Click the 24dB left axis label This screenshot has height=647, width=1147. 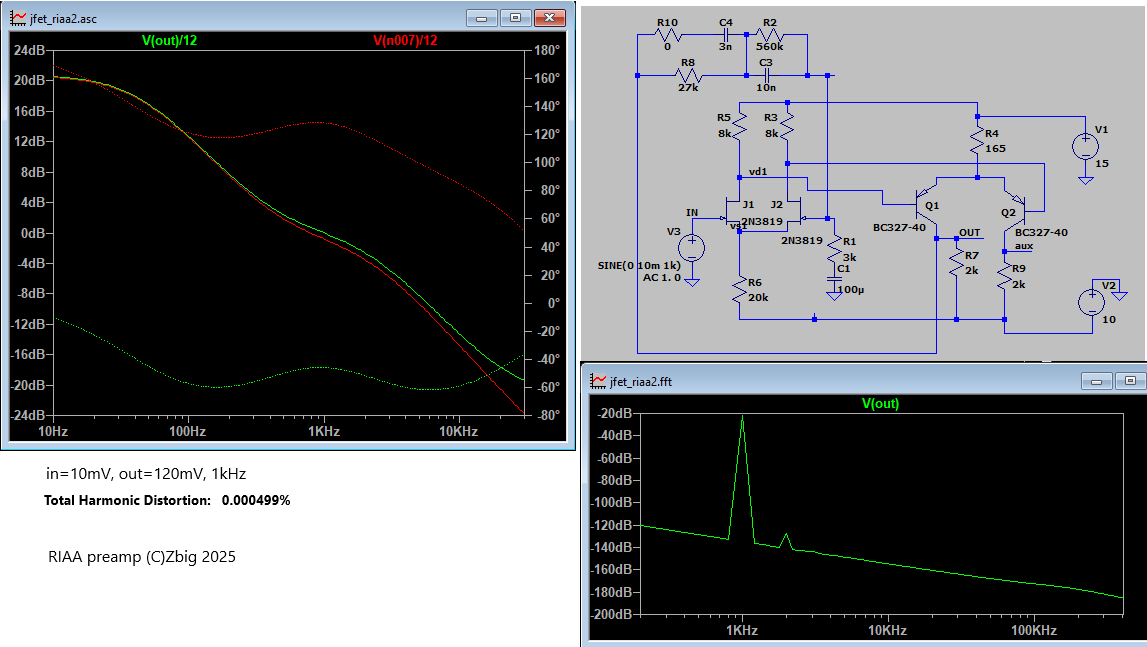tap(29, 51)
